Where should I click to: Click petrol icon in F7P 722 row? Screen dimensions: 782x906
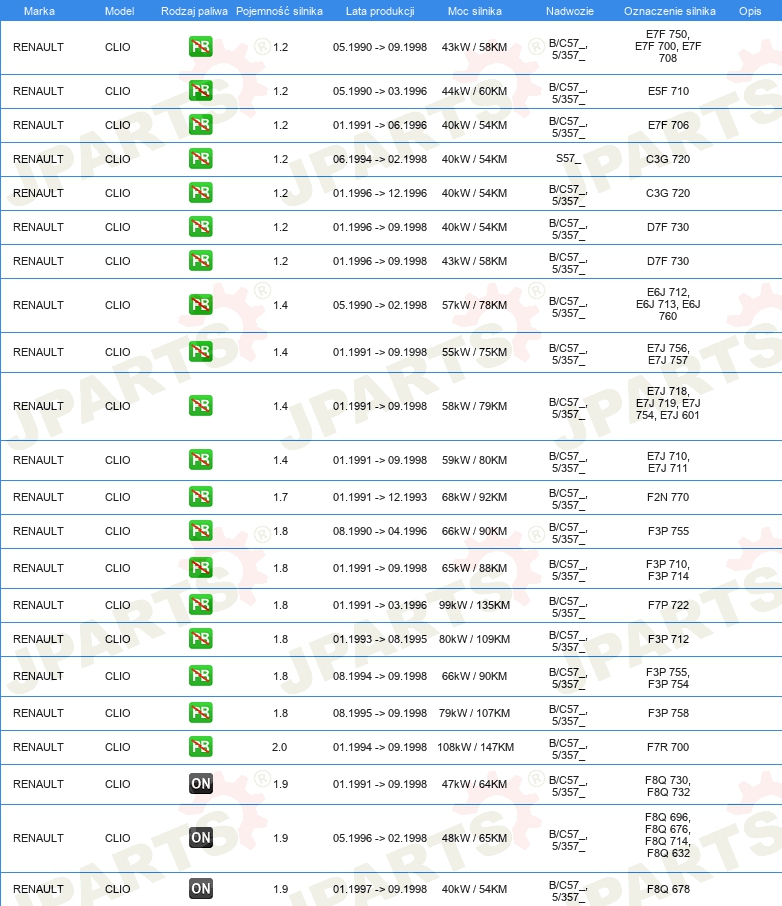click(201, 605)
